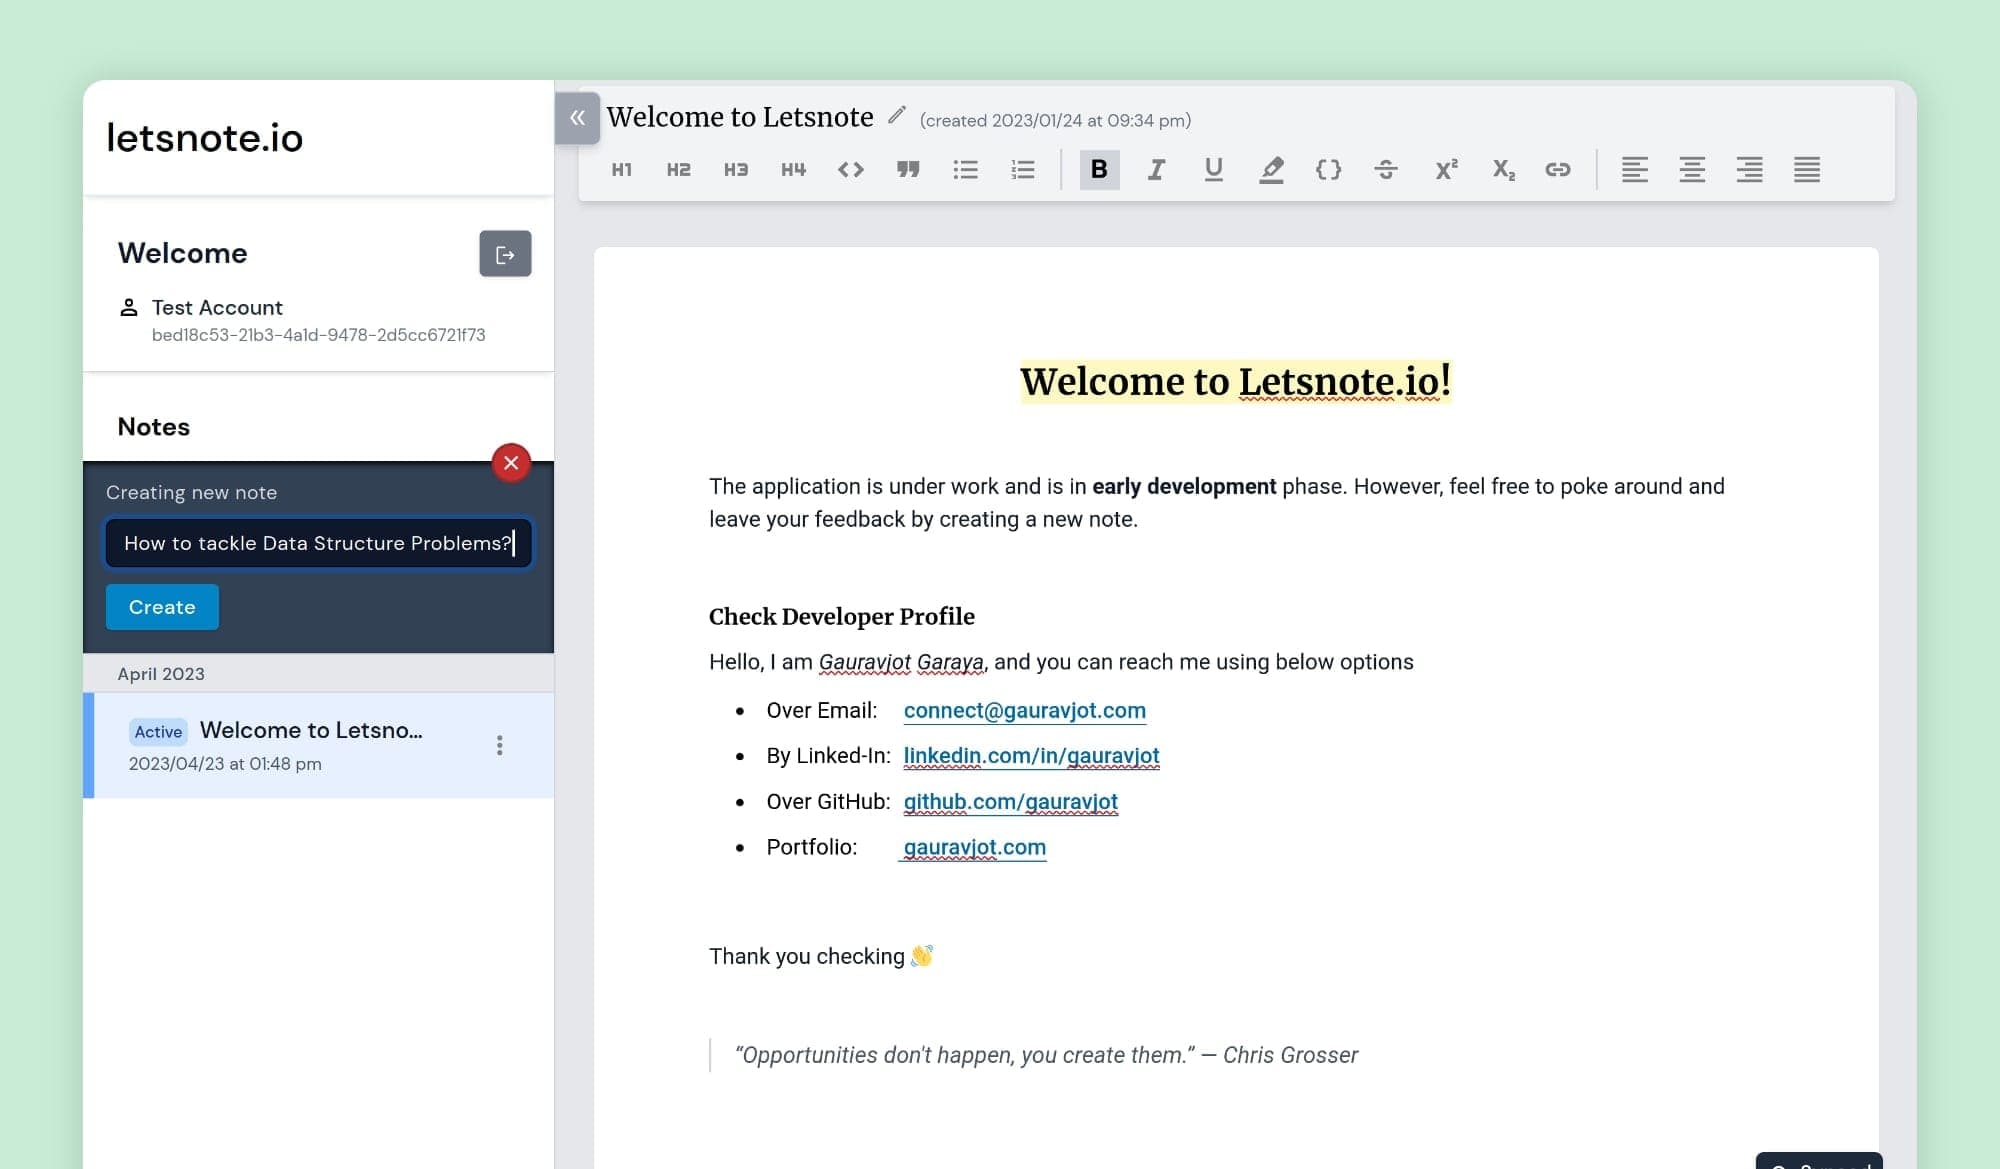The width and height of the screenshot is (2000, 1169).
Task: Toggle the Code Block formatting icon
Action: (1329, 168)
